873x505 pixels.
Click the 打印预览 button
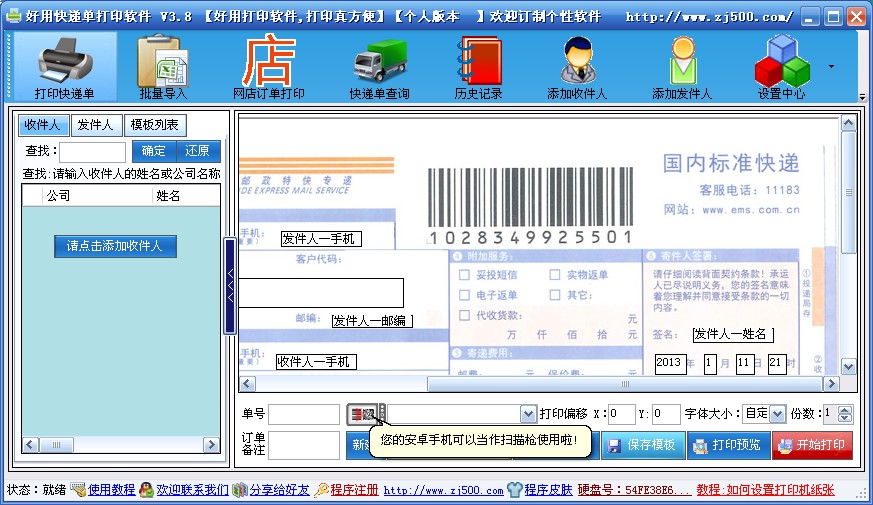click(728, 445)
